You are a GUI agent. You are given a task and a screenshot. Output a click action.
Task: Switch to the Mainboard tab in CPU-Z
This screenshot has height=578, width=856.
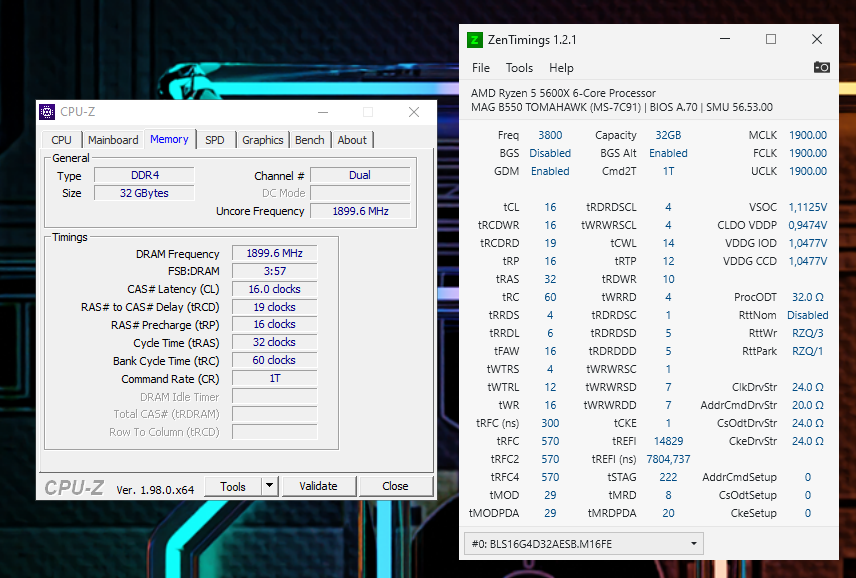click(x=113, y=140)
